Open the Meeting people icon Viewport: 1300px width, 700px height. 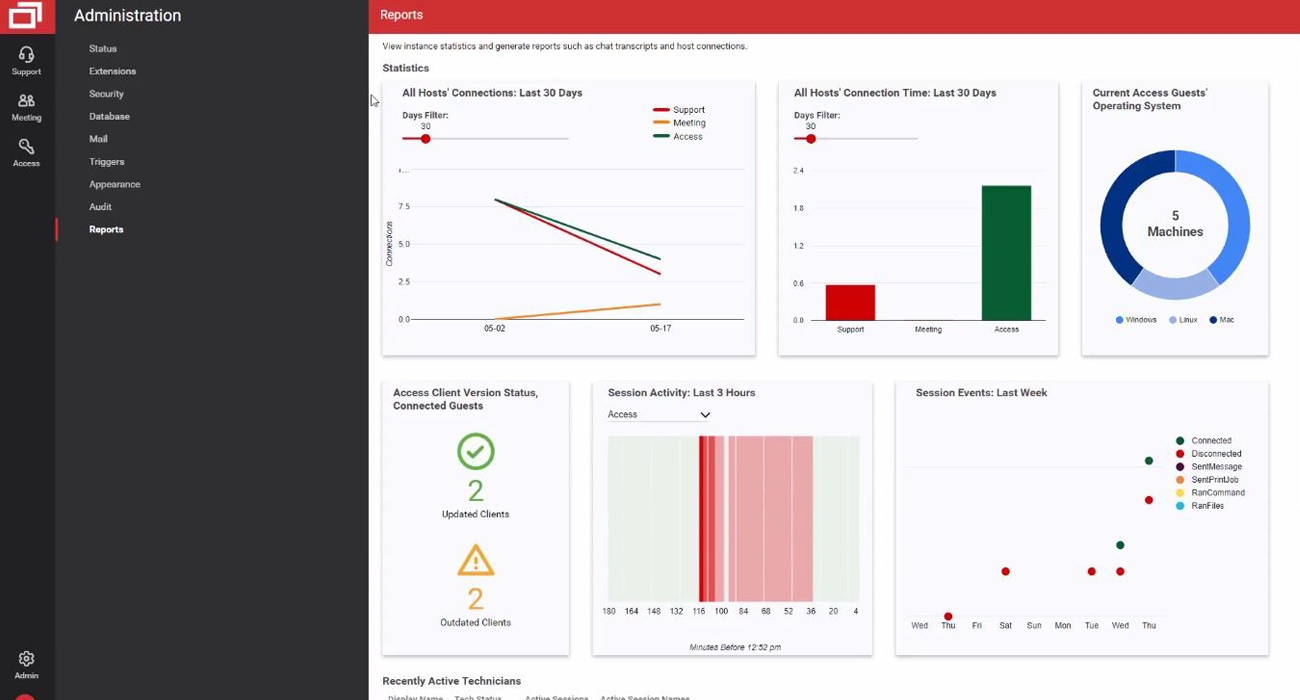(x=26, y=101)
